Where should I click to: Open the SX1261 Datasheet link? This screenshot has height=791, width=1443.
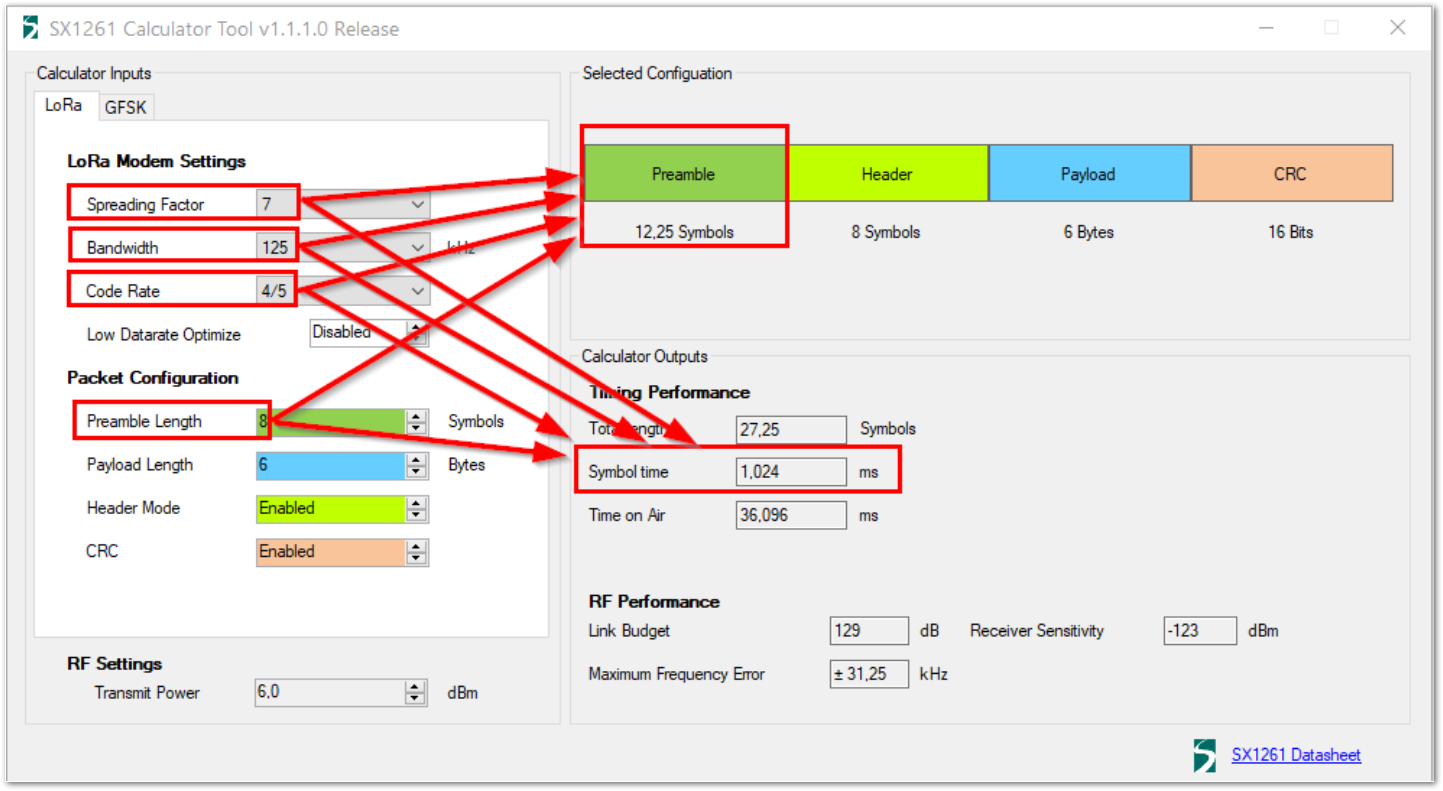(1296, 755)
